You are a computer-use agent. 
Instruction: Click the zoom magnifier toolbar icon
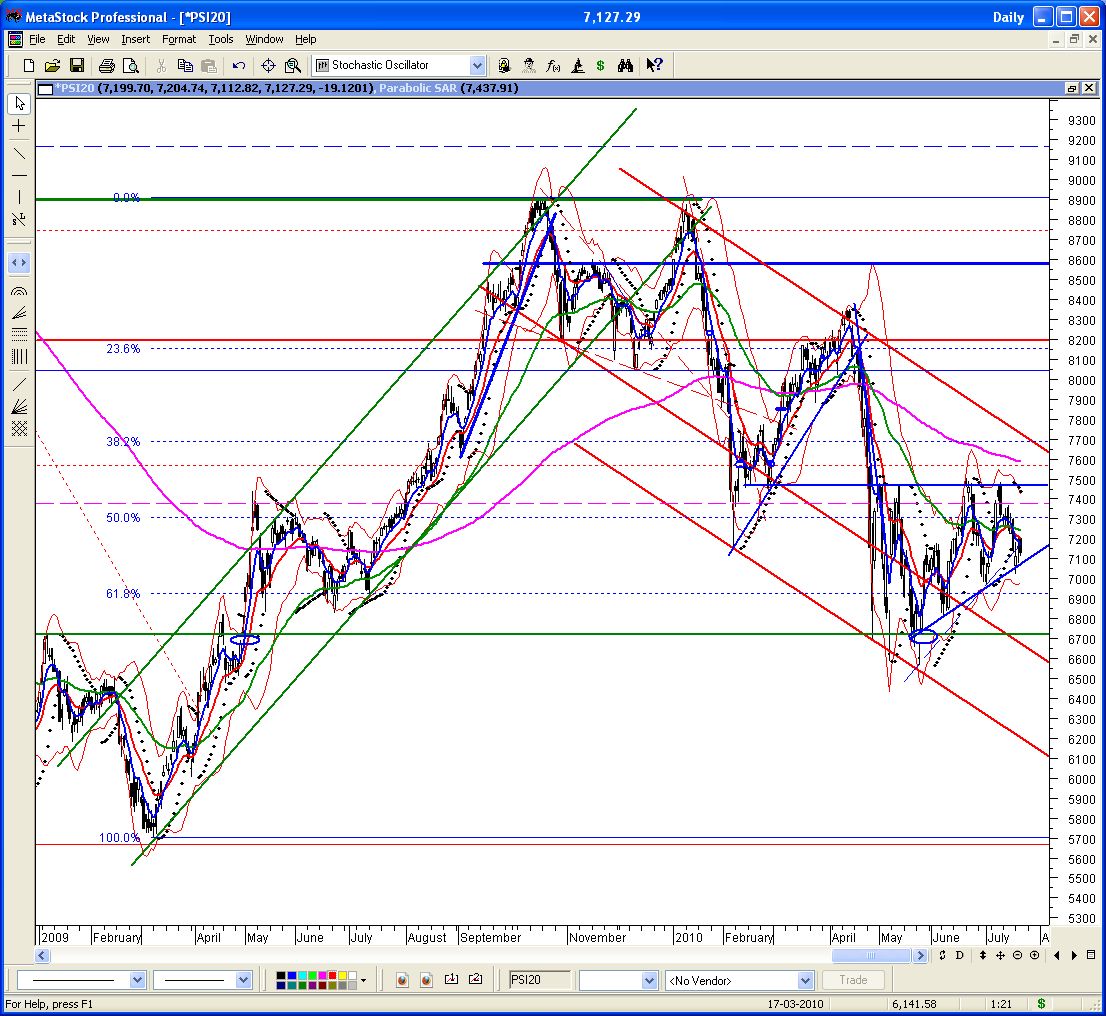coord(293,66)
